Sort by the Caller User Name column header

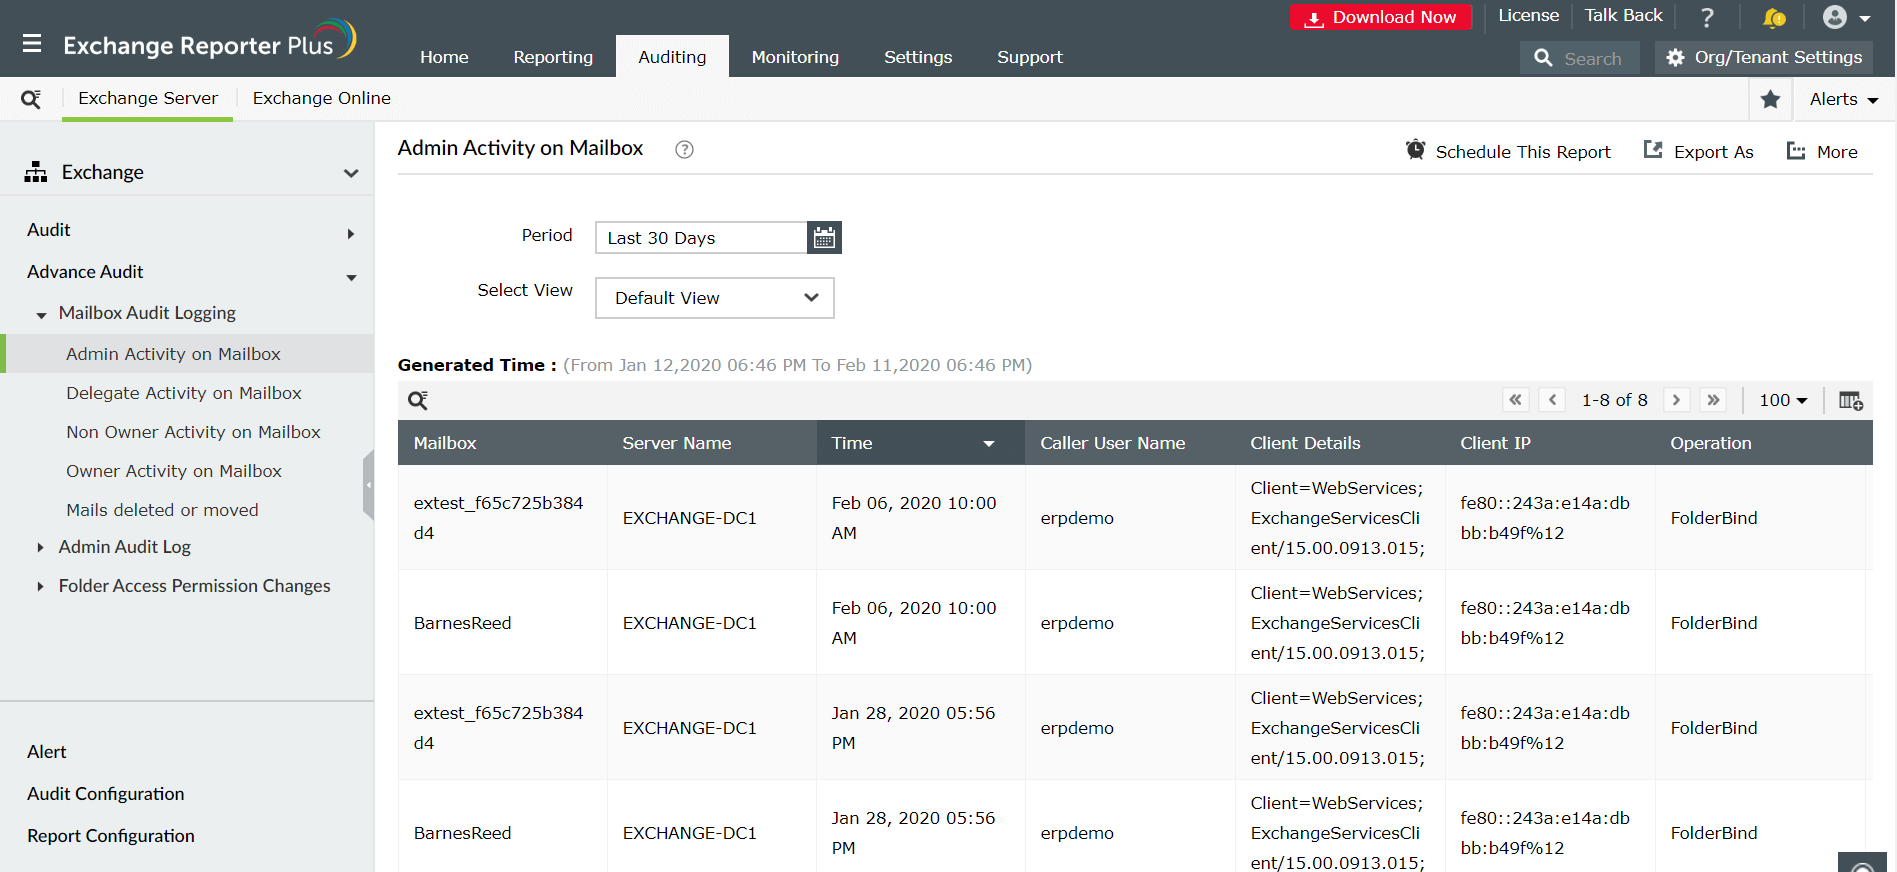click(x=1130, y=443)
